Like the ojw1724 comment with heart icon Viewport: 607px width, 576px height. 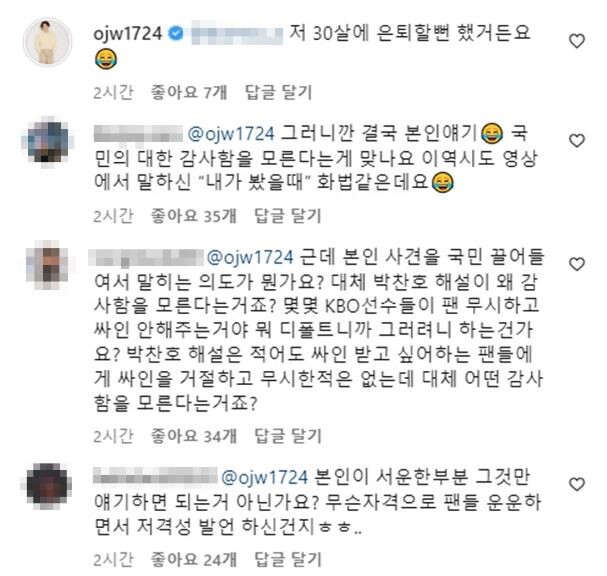click(x=577, y=41)
